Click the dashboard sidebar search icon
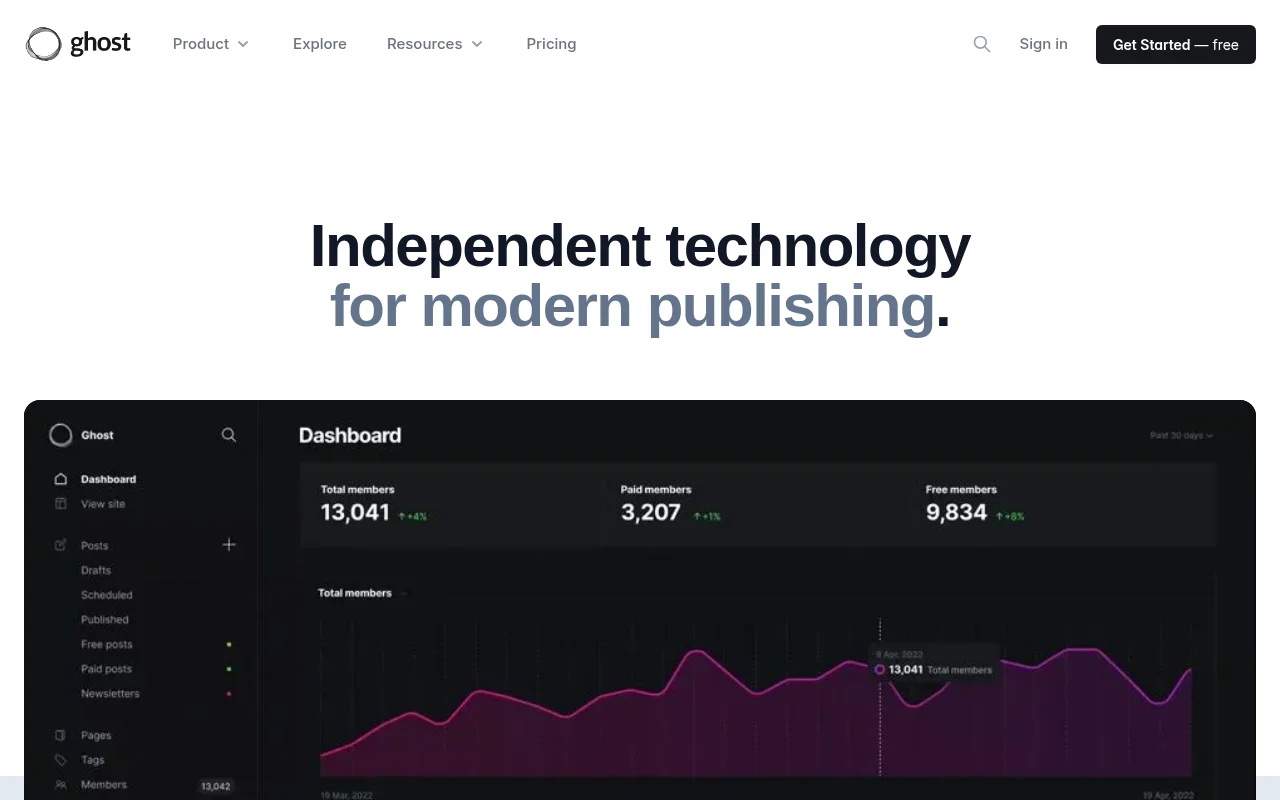The width and height of the screenshot is (1280, 800). click(x=229, y=435)
